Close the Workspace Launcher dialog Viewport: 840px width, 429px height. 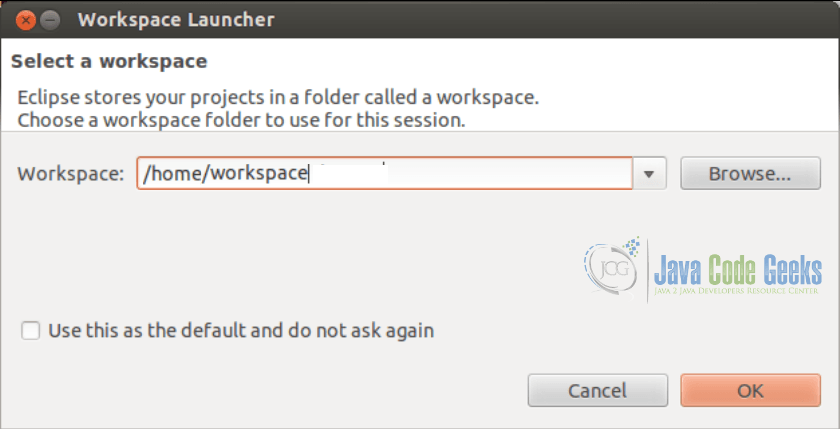click(x=25, y=20)
